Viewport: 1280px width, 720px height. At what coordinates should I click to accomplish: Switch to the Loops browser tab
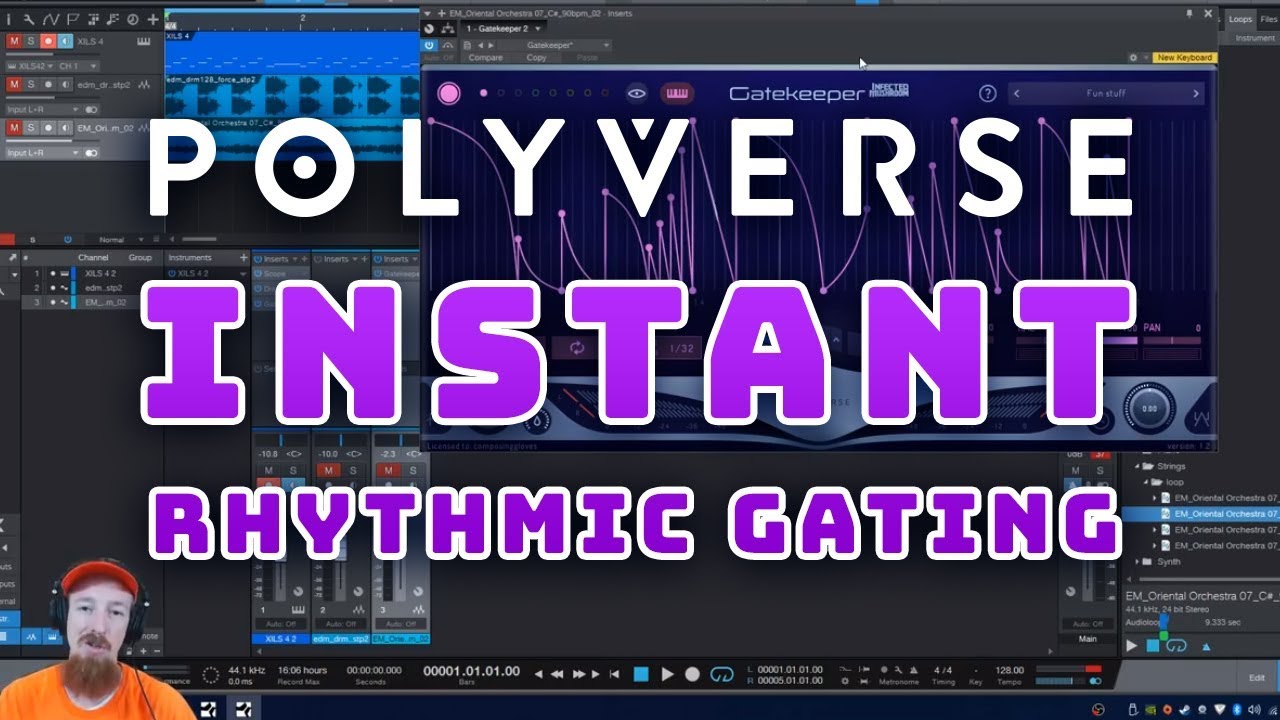[1240, 19]
